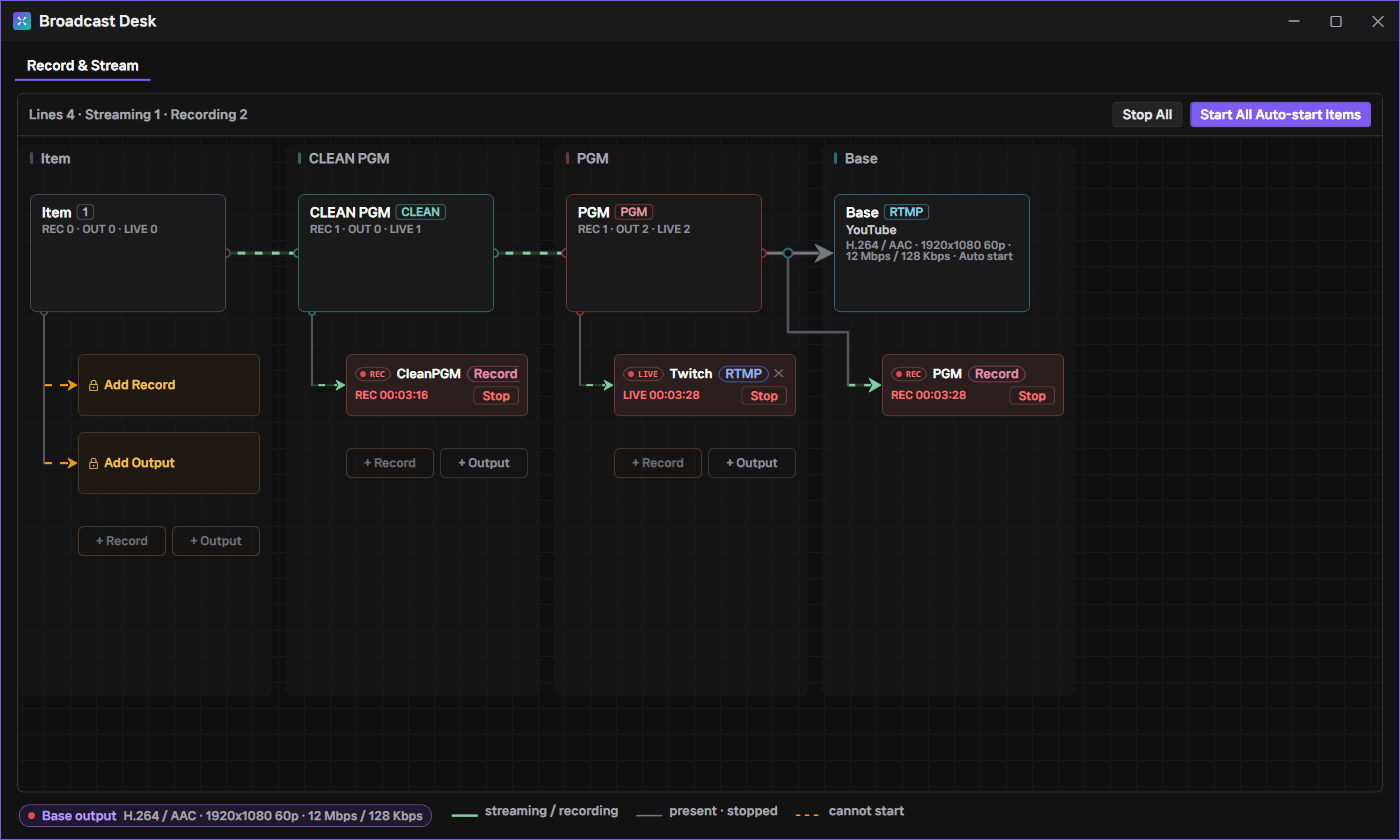Screen dimensions: 1400x840
Task: Click the "present · stopped" legend label
Action: 723,811
